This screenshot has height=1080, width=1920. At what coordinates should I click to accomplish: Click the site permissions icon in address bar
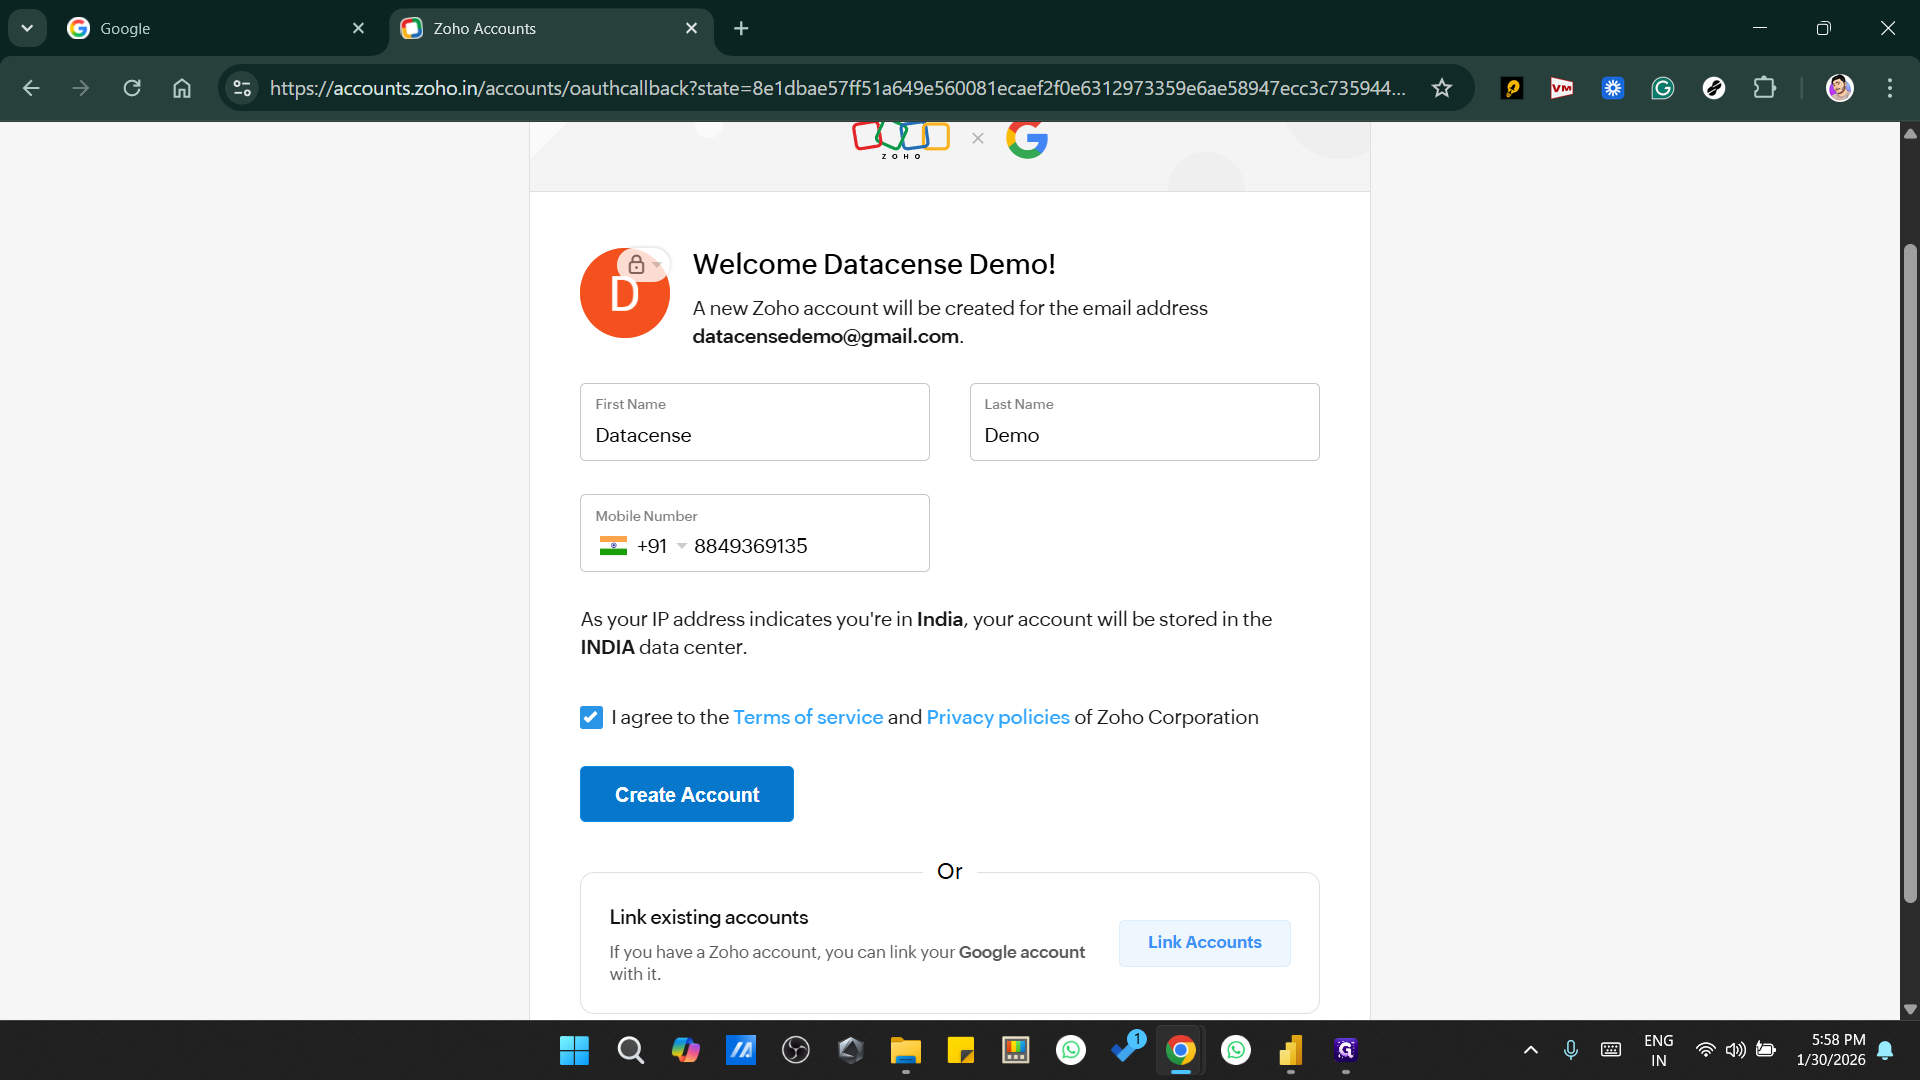[x=241, y=88]
